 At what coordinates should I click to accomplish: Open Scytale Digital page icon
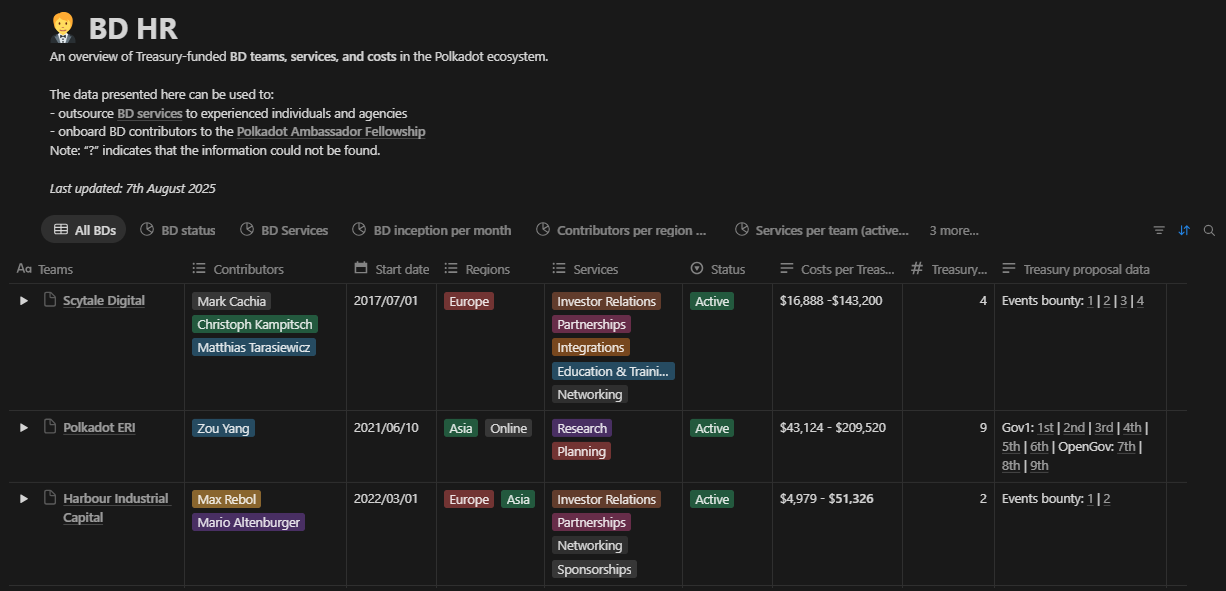coord(50,301)
